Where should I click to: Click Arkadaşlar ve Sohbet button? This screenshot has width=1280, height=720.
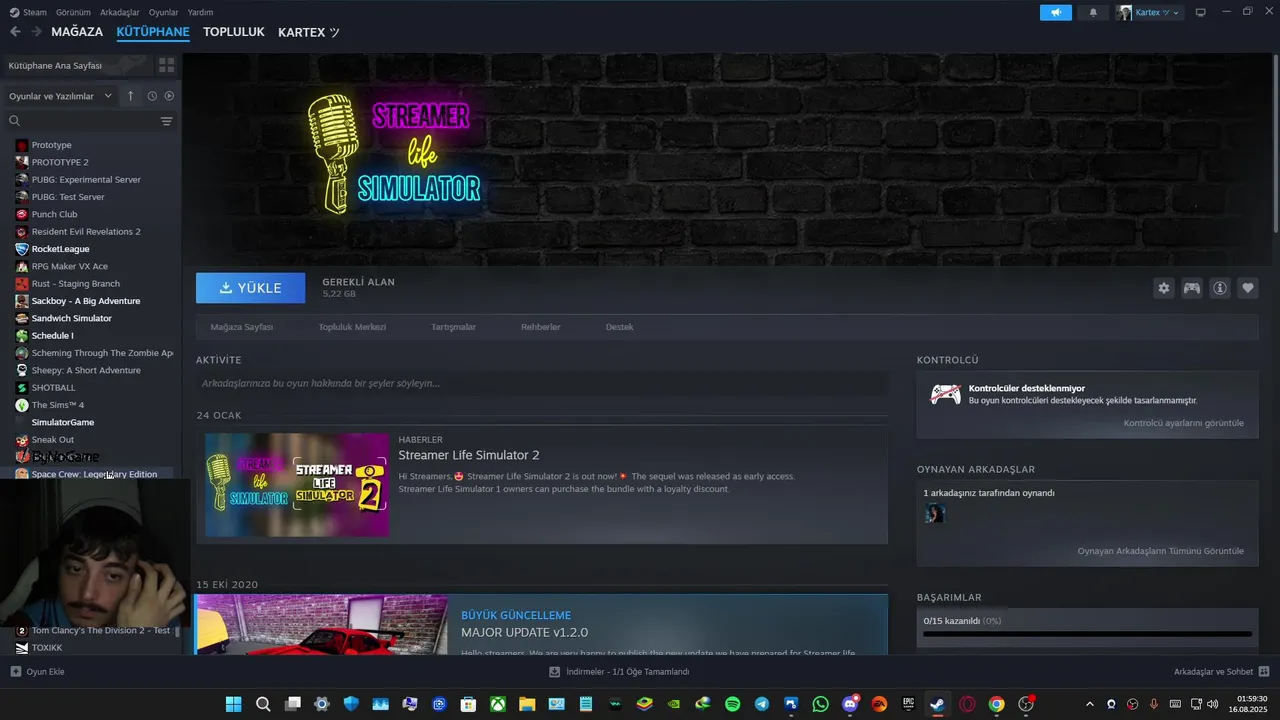tap(1222, 672)
